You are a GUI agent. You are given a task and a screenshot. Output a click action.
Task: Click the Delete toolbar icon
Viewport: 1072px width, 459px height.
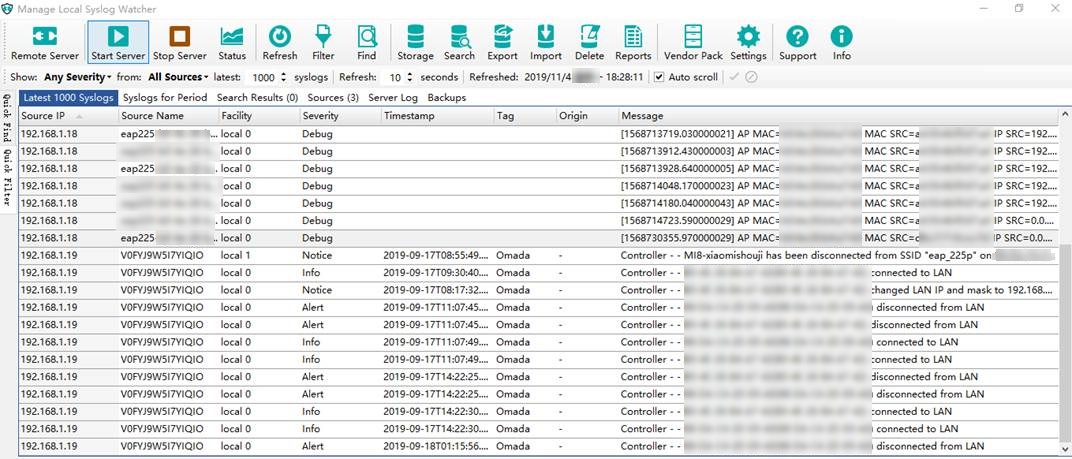click(589, 42)
